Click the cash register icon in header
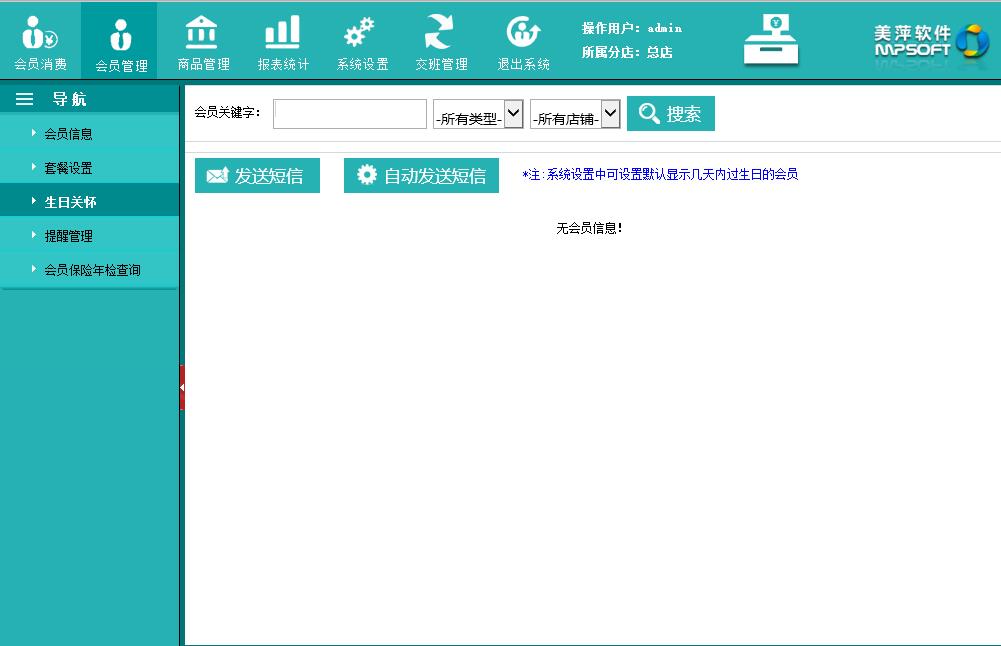This screenshot has width=1001, height=646. click(x=771, y=41)
